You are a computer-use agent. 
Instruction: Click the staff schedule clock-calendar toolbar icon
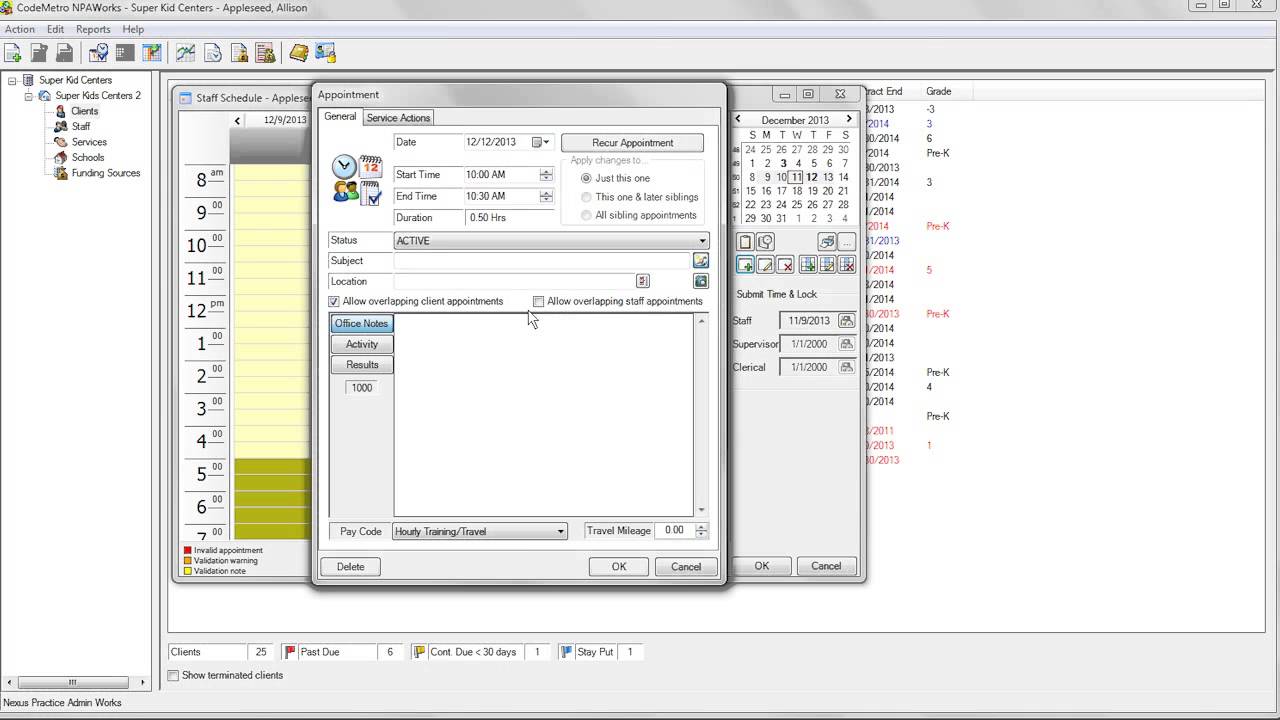pyautogui.click(x=99, y=53)
